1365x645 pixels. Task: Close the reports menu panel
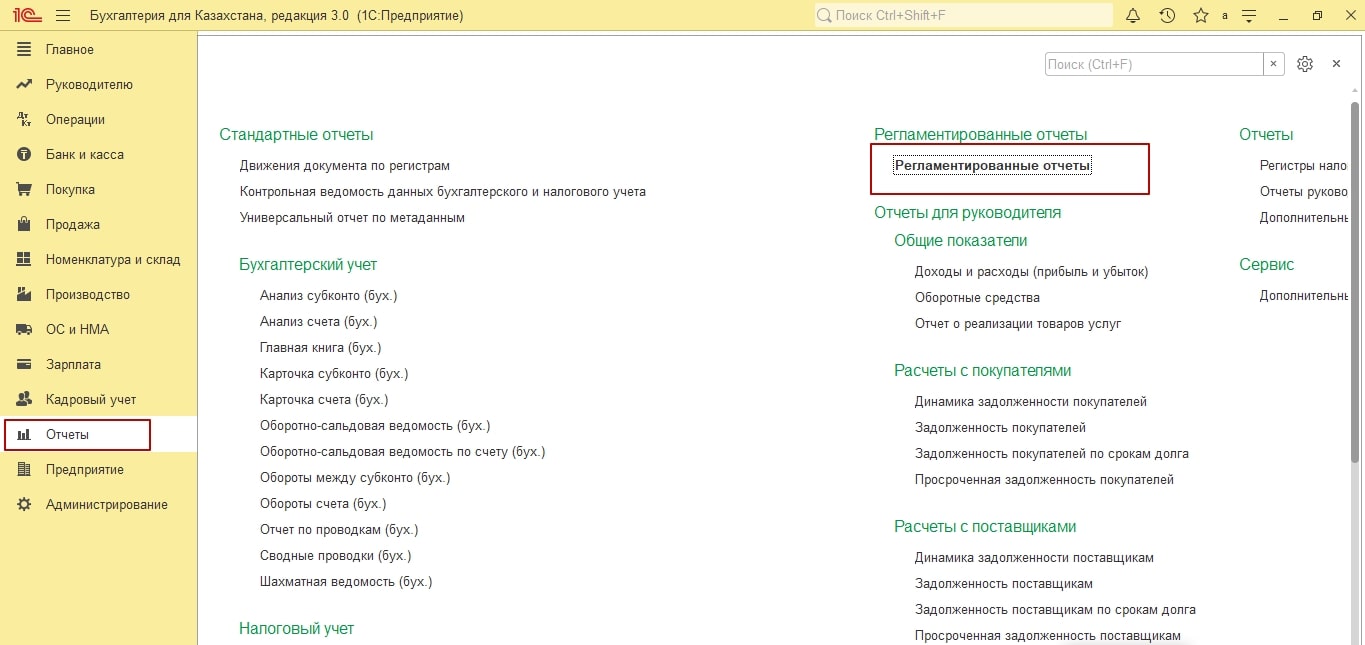1336,64
